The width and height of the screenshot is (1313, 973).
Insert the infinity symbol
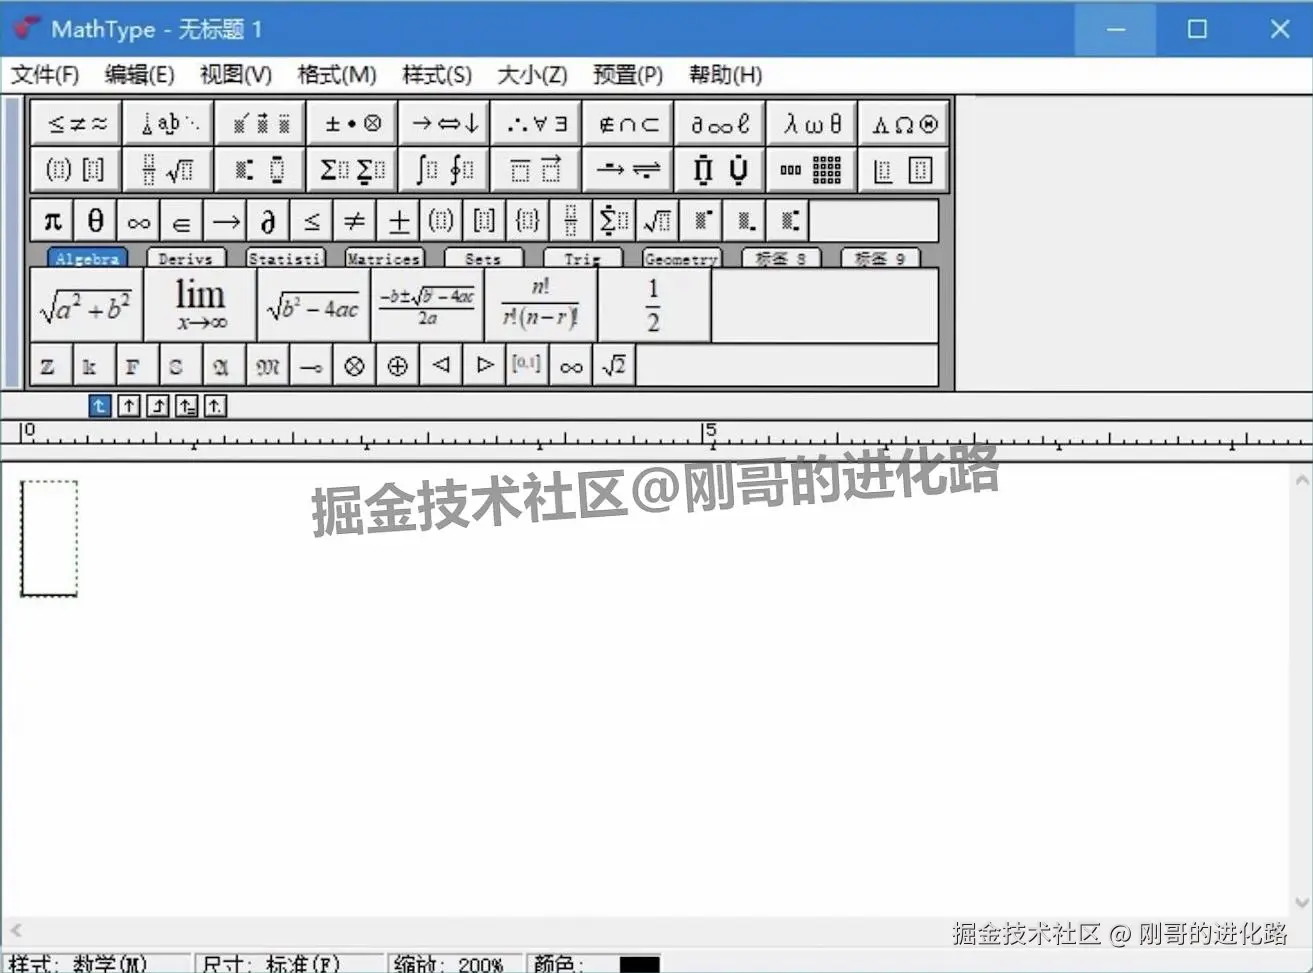point(137,220)
